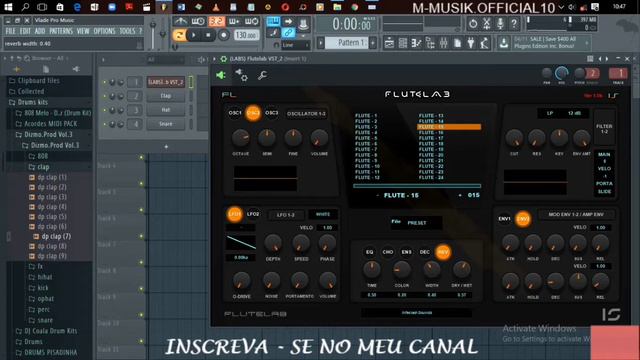
Task: Click the oscillator VOLUME knob
Action: coord(319,138)
